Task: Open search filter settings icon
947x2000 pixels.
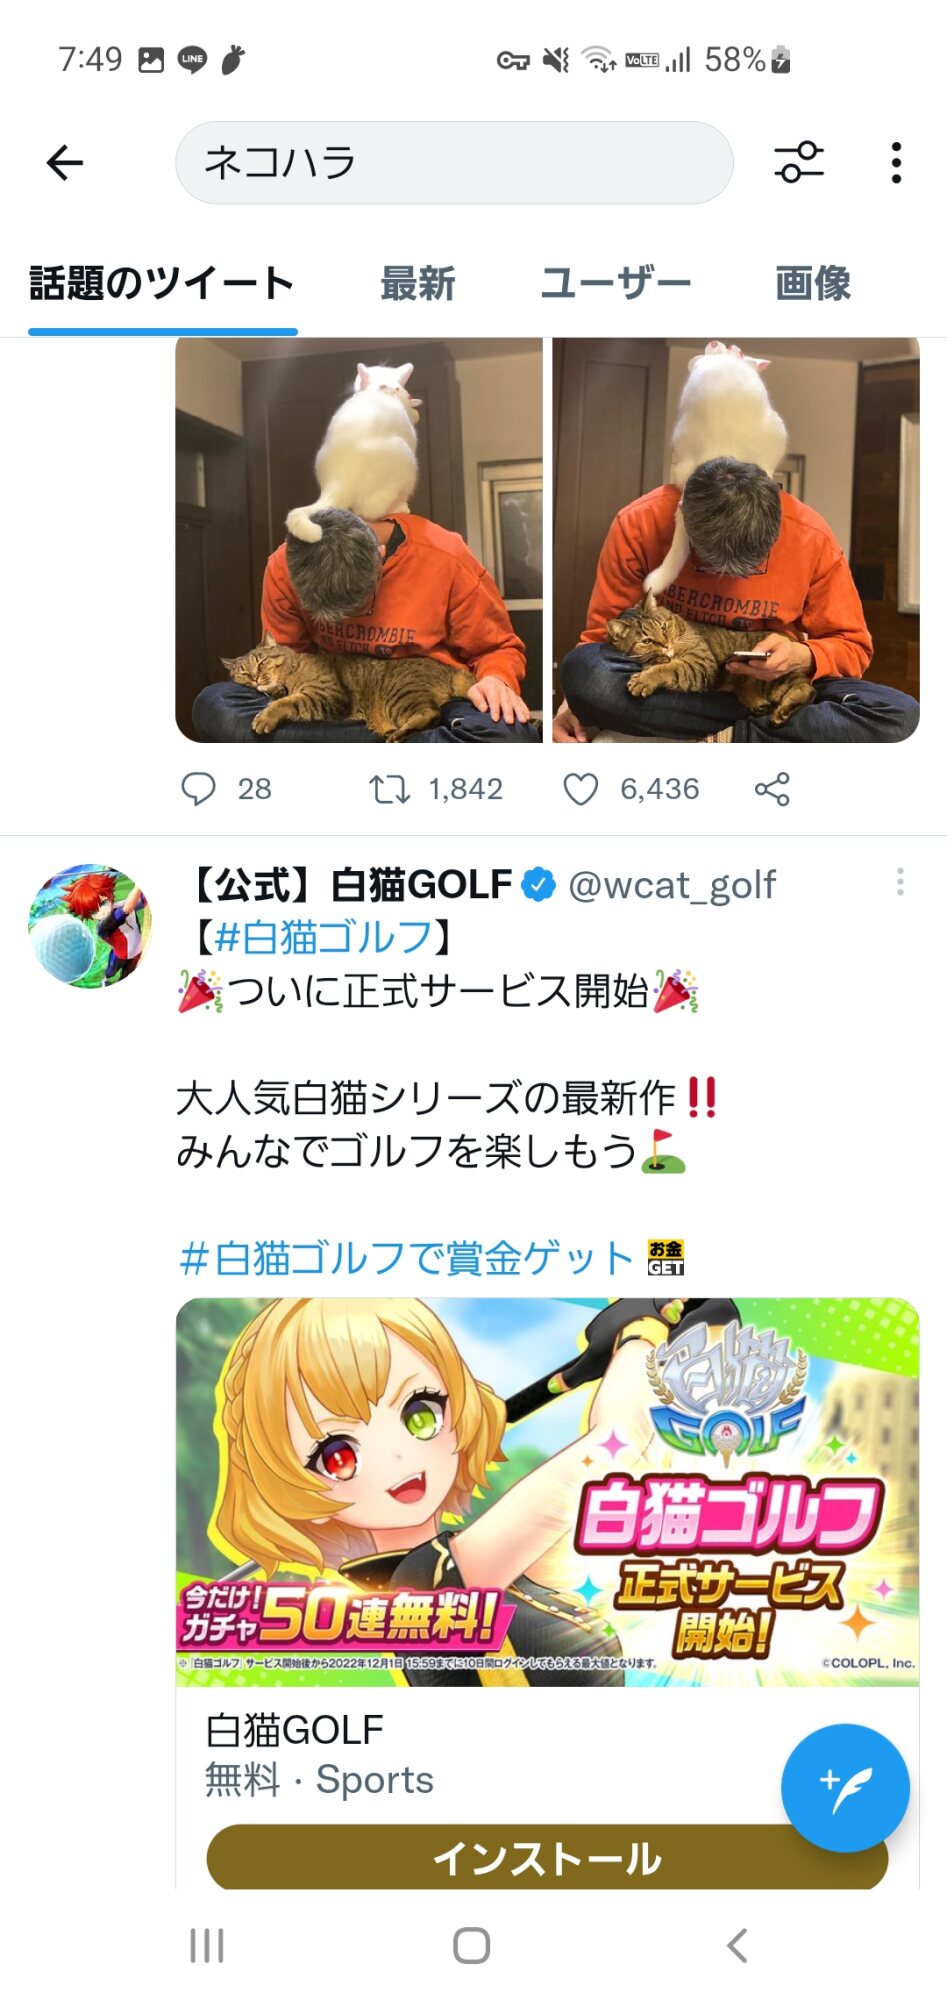Action: tap(798, 163)
